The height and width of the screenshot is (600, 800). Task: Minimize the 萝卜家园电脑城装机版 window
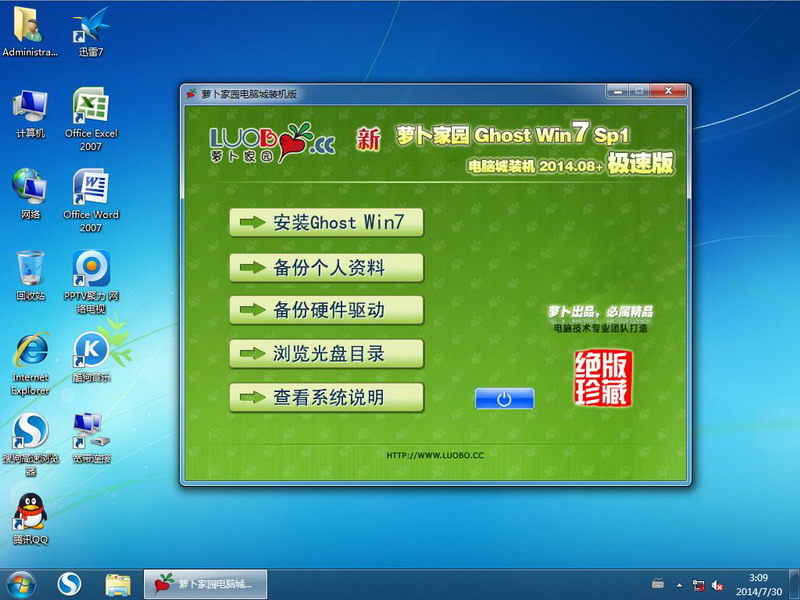click(617, 92)
